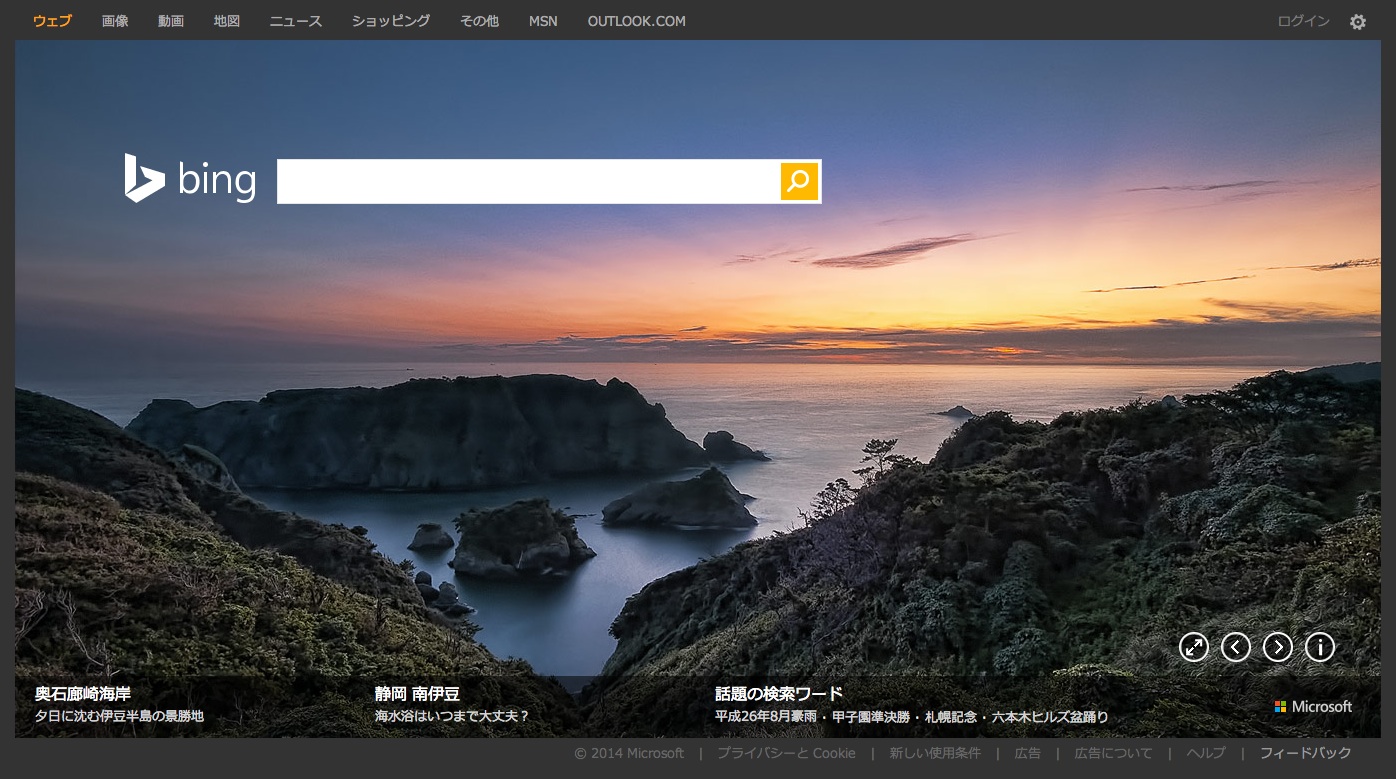Open image info icon
Image resolution: width=1396 pixels, height=779 pixels.
click(x=1319, y=647)
